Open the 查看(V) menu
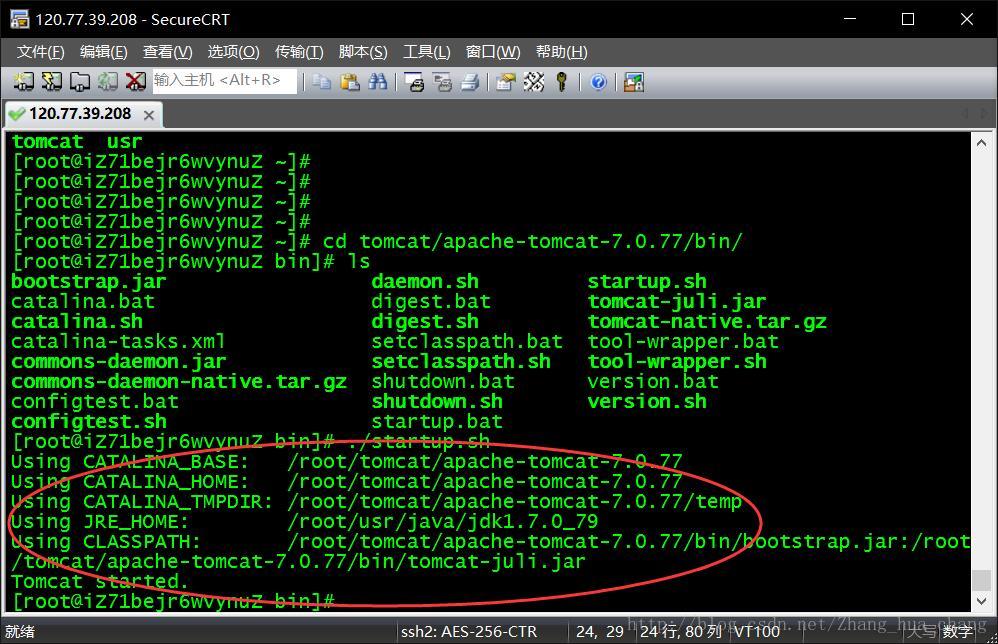 click(x=167, y=52)
